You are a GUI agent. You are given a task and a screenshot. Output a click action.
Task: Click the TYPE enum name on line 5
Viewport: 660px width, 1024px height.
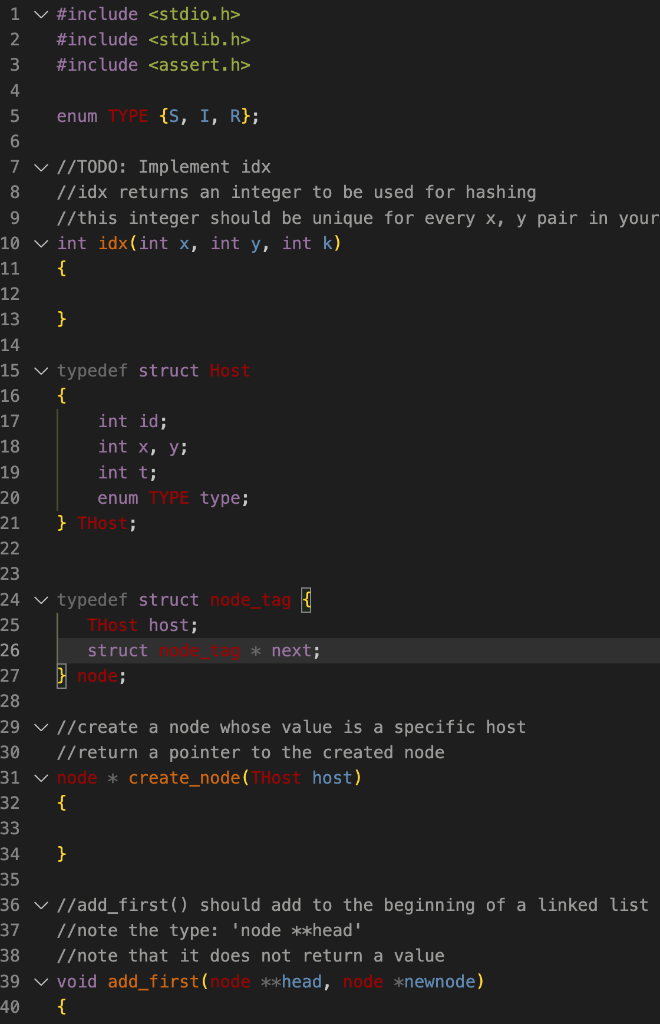click(128, 116)
